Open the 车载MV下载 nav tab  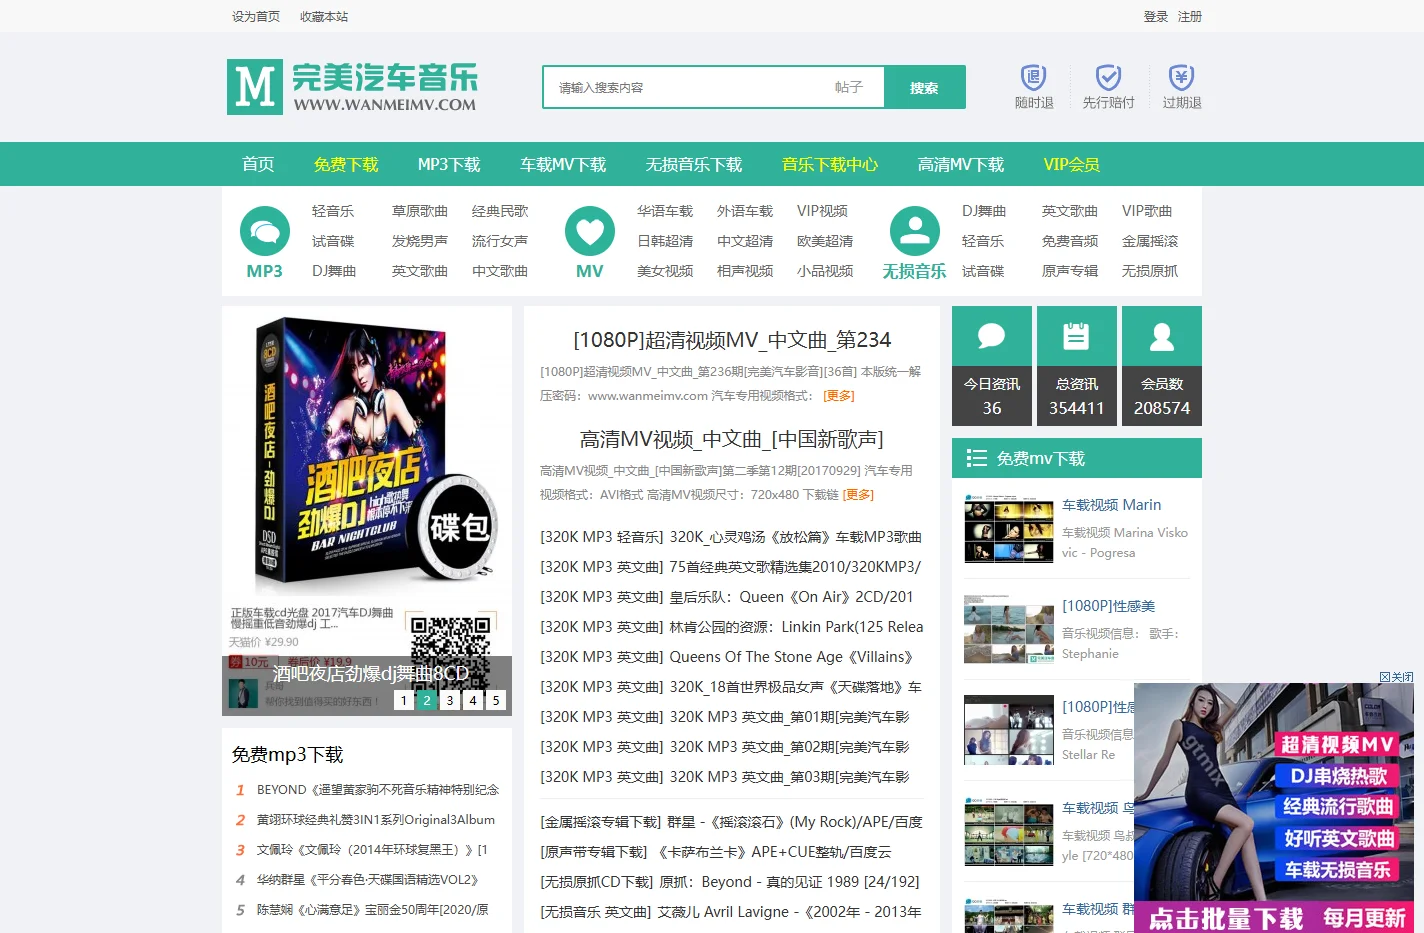coord(563,164)
